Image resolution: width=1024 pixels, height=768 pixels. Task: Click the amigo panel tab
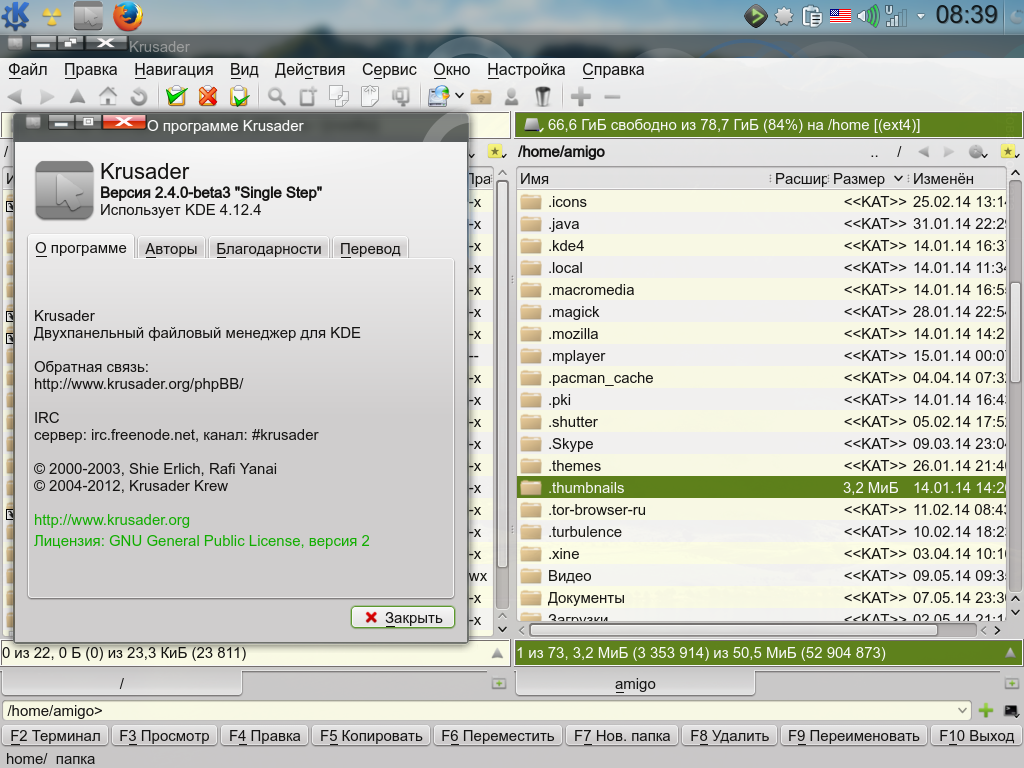point(635,684)
